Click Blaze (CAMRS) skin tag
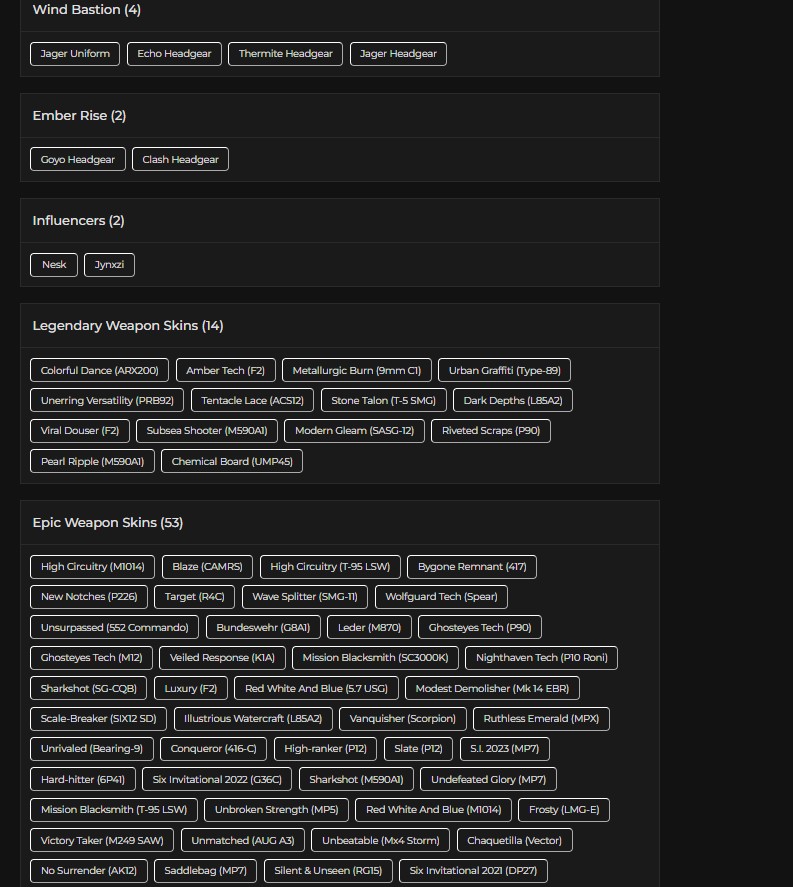The width and height of the screenshot is (793, 887). [207, 567]
